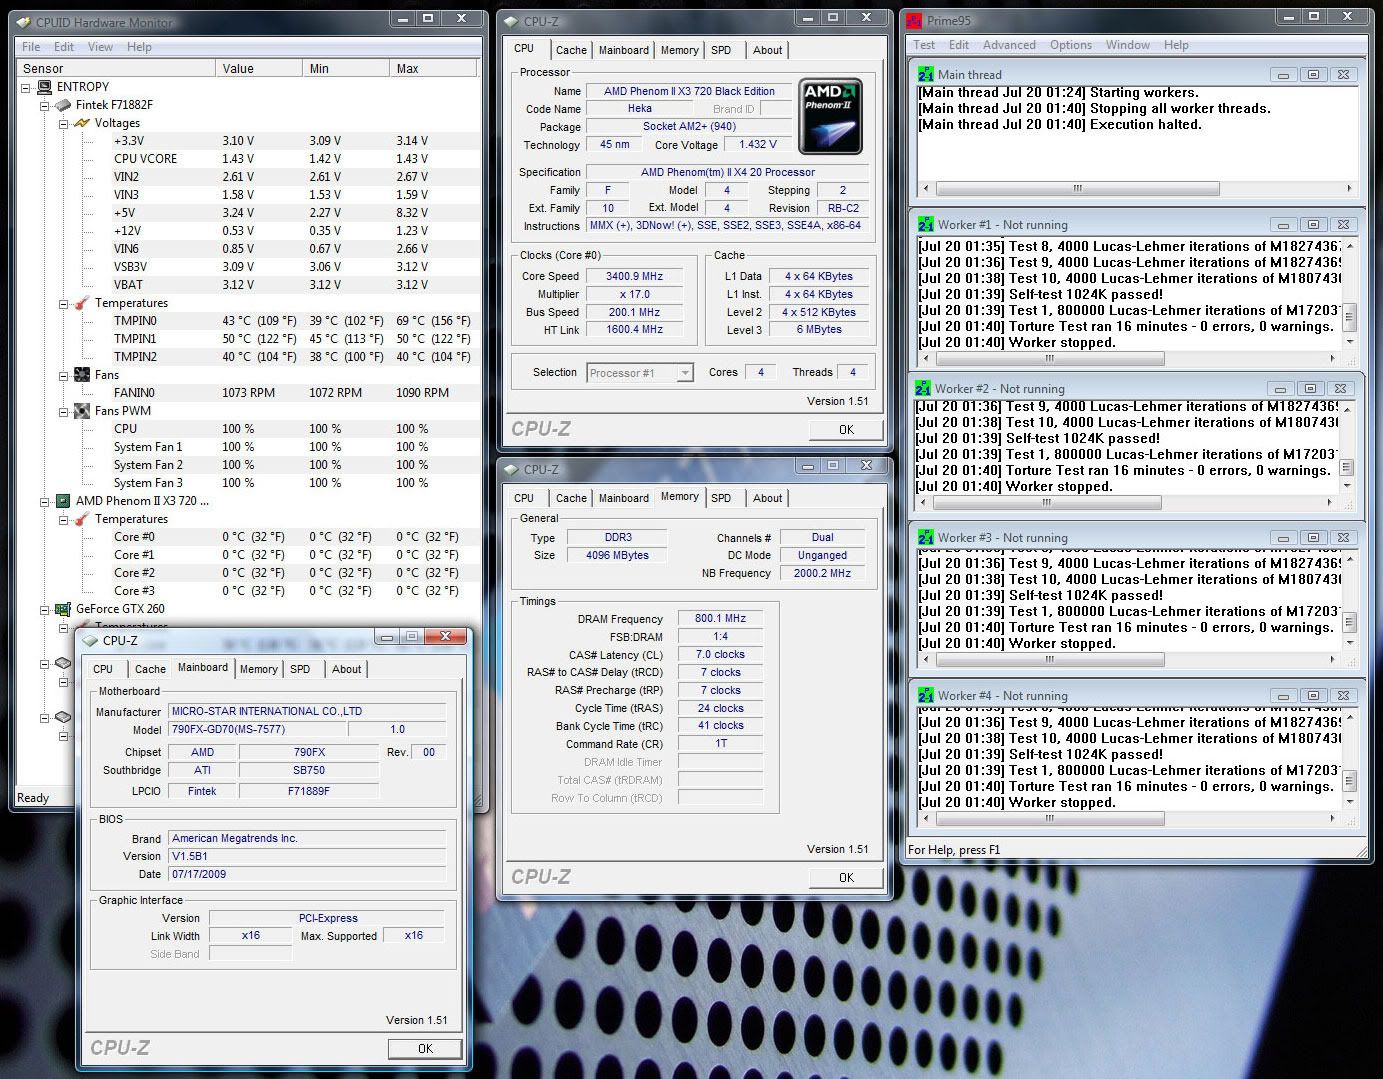Click the Worker #3 window icon
Viewport: 1383px width, 1079px height.
tap(926, 538)
